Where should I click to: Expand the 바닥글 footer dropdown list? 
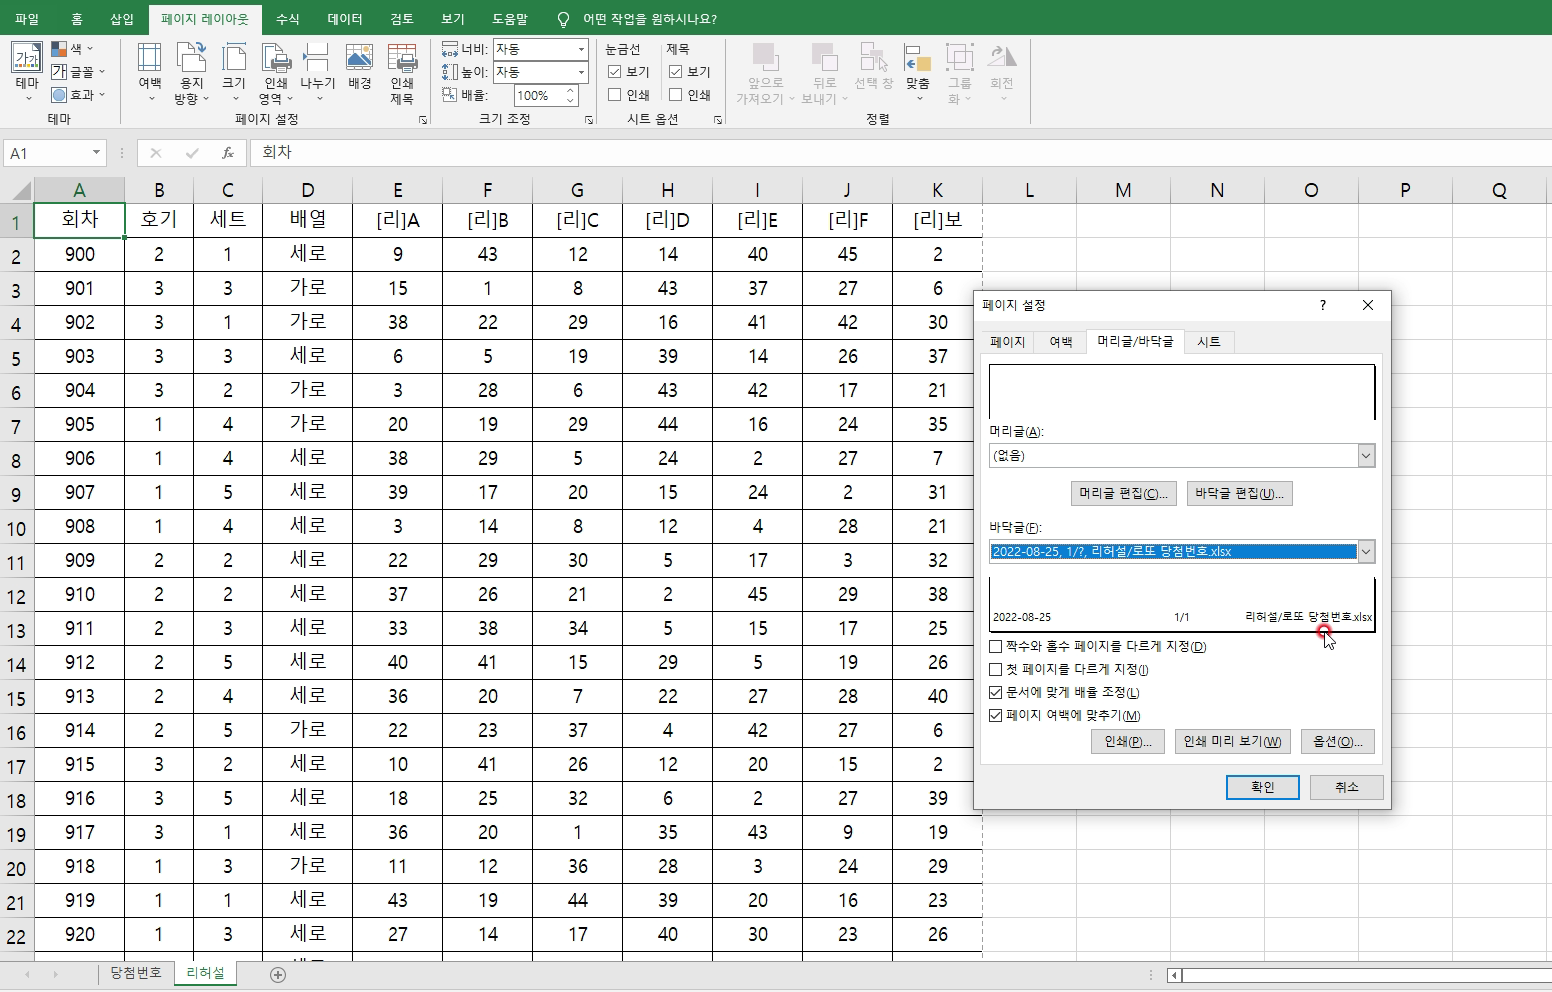1366,552
